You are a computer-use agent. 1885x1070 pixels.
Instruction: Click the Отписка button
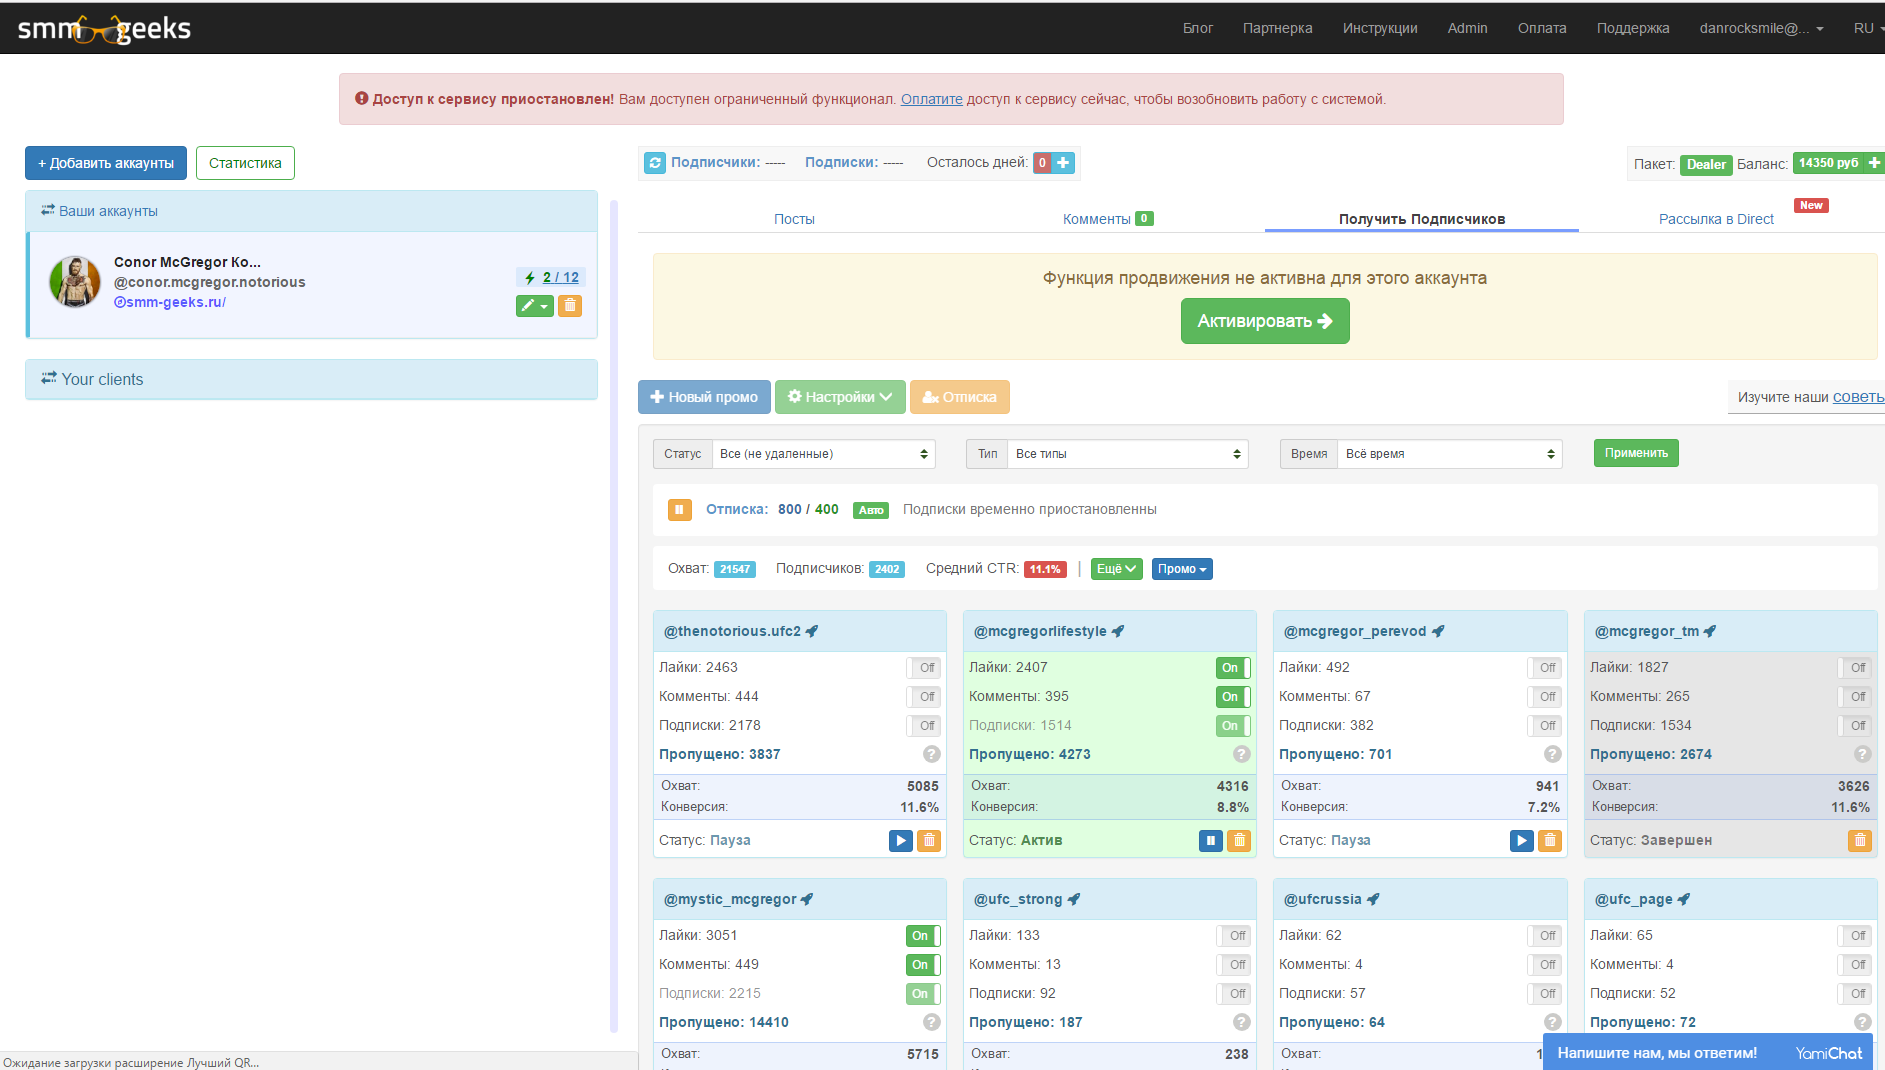[x=959, y=397]
